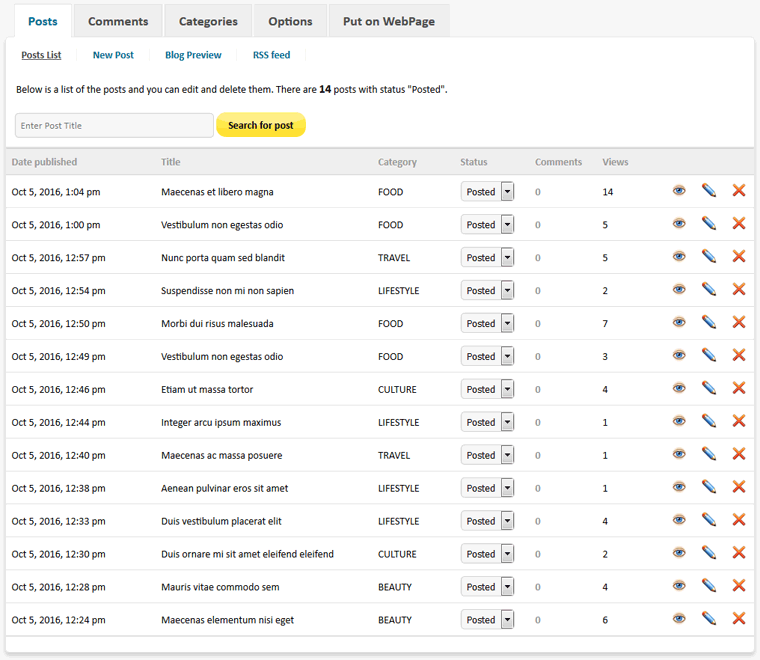The width and height of the screenshot is (760, 660).
Task: View 'Integer arcu ipsum maximus' via eye icon
Action: pyautogui.click(x=679, y=421)
